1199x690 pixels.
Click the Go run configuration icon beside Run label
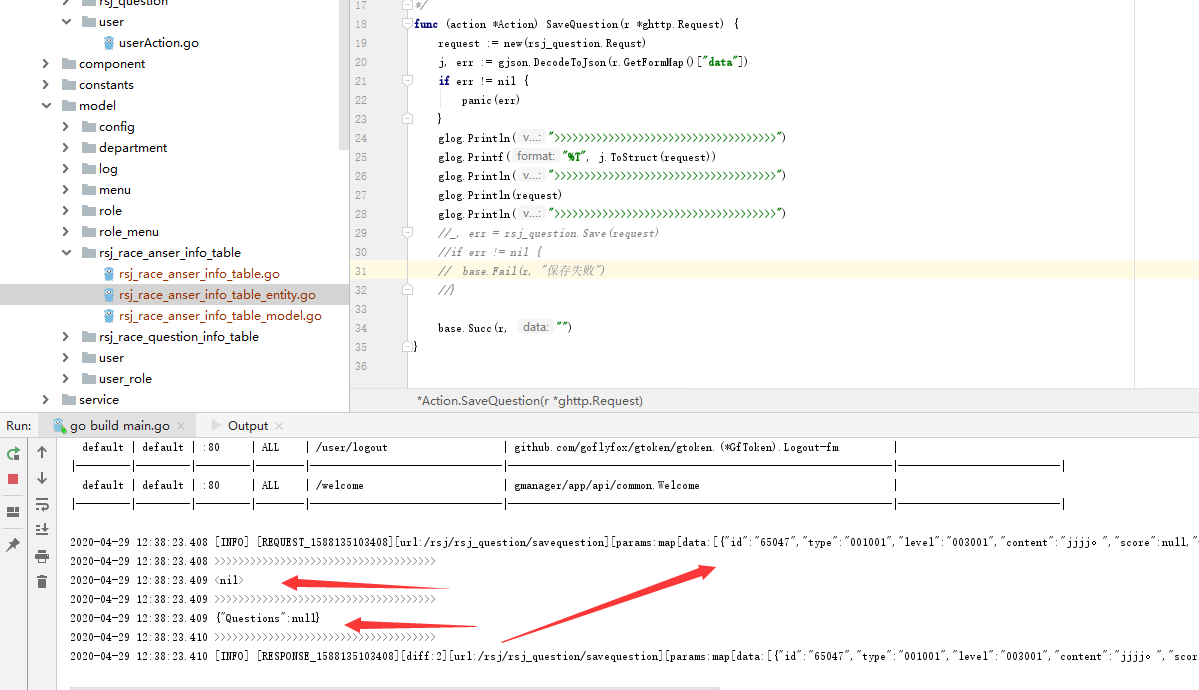tap(58, 425)
